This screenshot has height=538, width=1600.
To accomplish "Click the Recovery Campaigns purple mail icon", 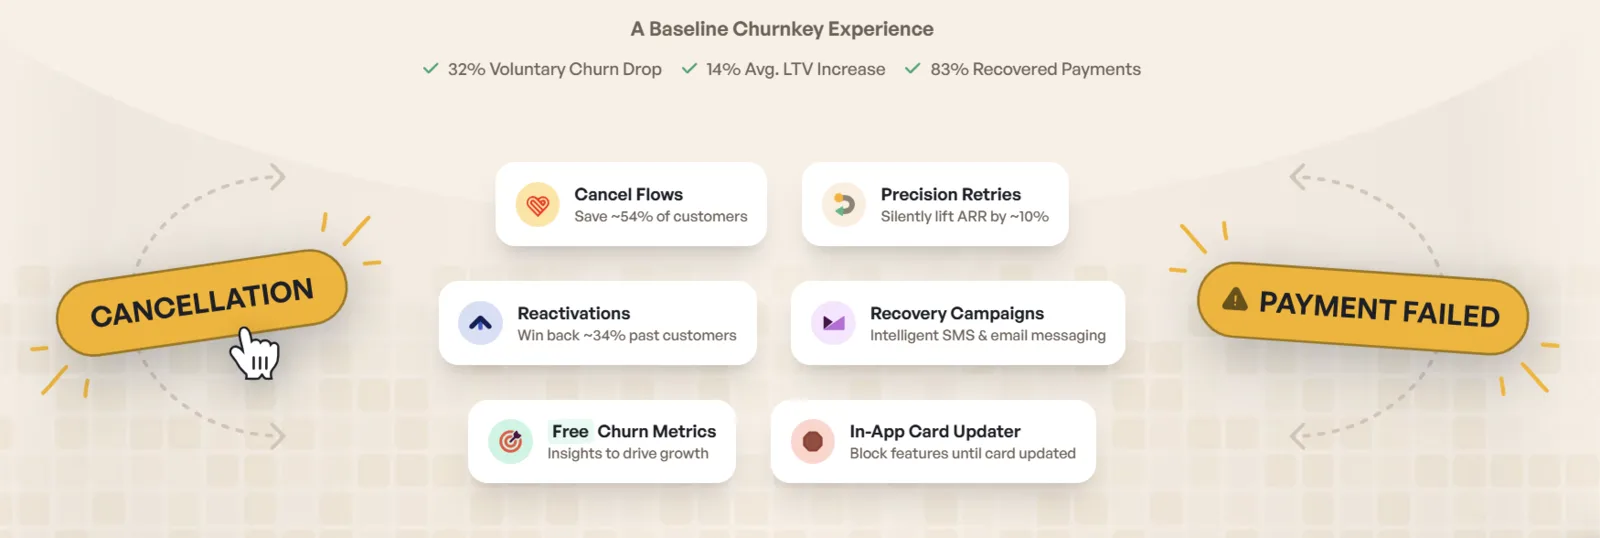I will tap(833, 323).
